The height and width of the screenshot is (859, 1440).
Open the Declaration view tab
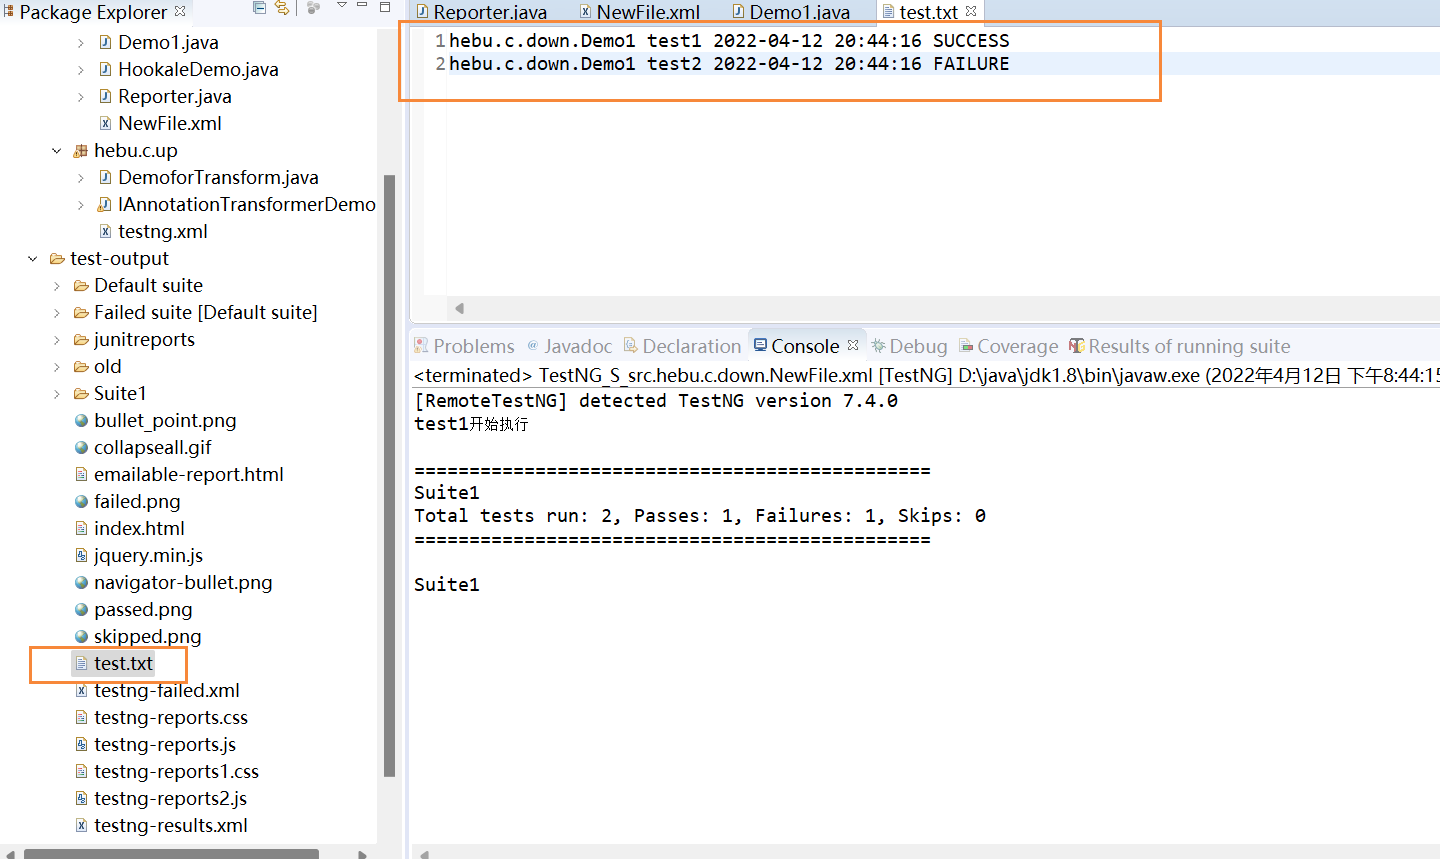tap(682, 346)
